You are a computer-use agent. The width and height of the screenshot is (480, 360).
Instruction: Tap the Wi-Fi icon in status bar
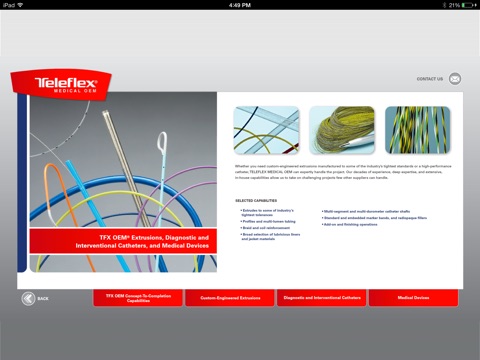20,5
